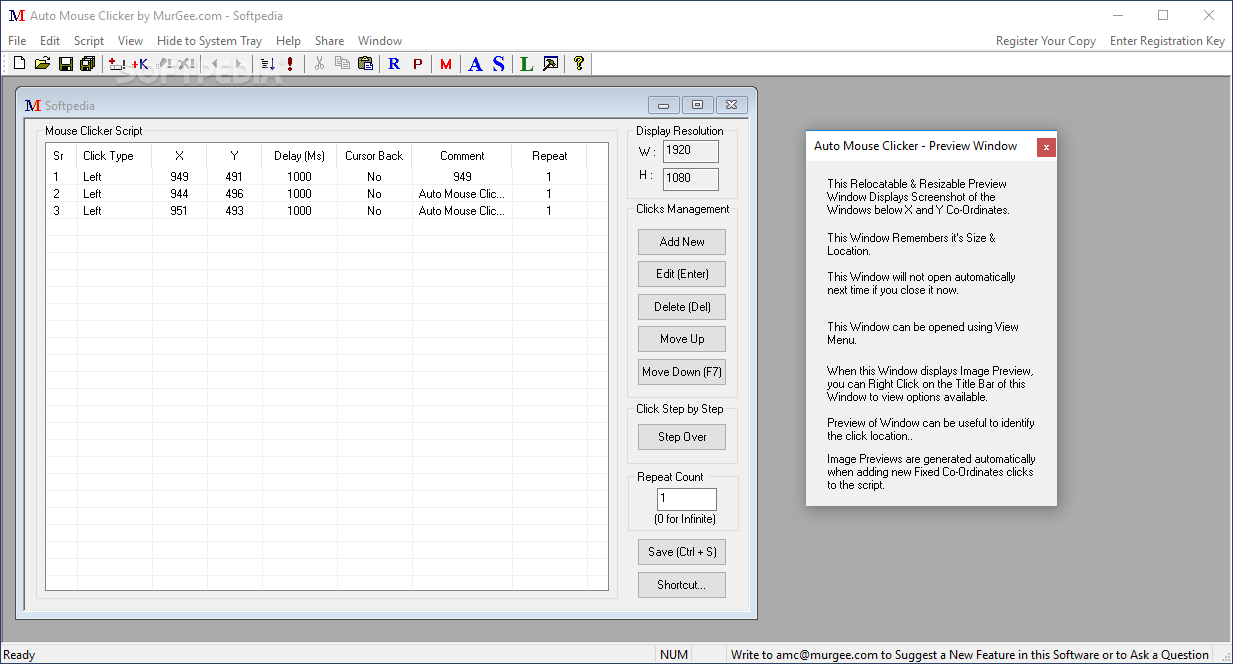The image size is (1233, 664).
Task: Click the M icon in Softpedia window title
Action: 32,105
